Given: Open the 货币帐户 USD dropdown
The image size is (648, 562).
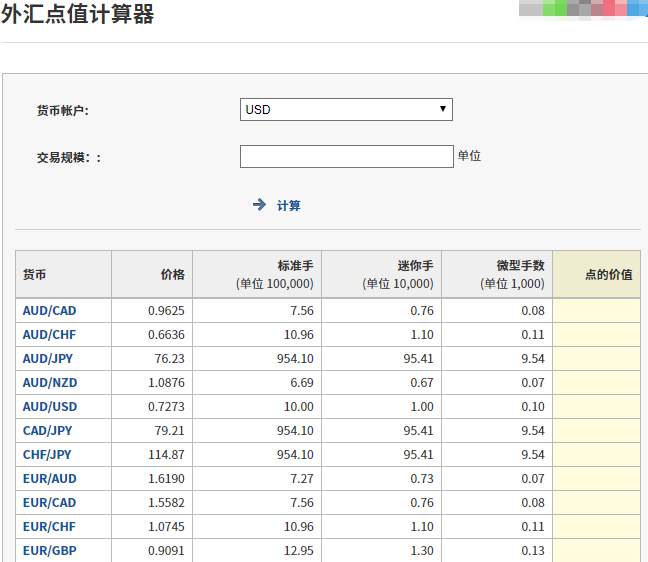Looking at the screenshot, I should tap(346, 110).
